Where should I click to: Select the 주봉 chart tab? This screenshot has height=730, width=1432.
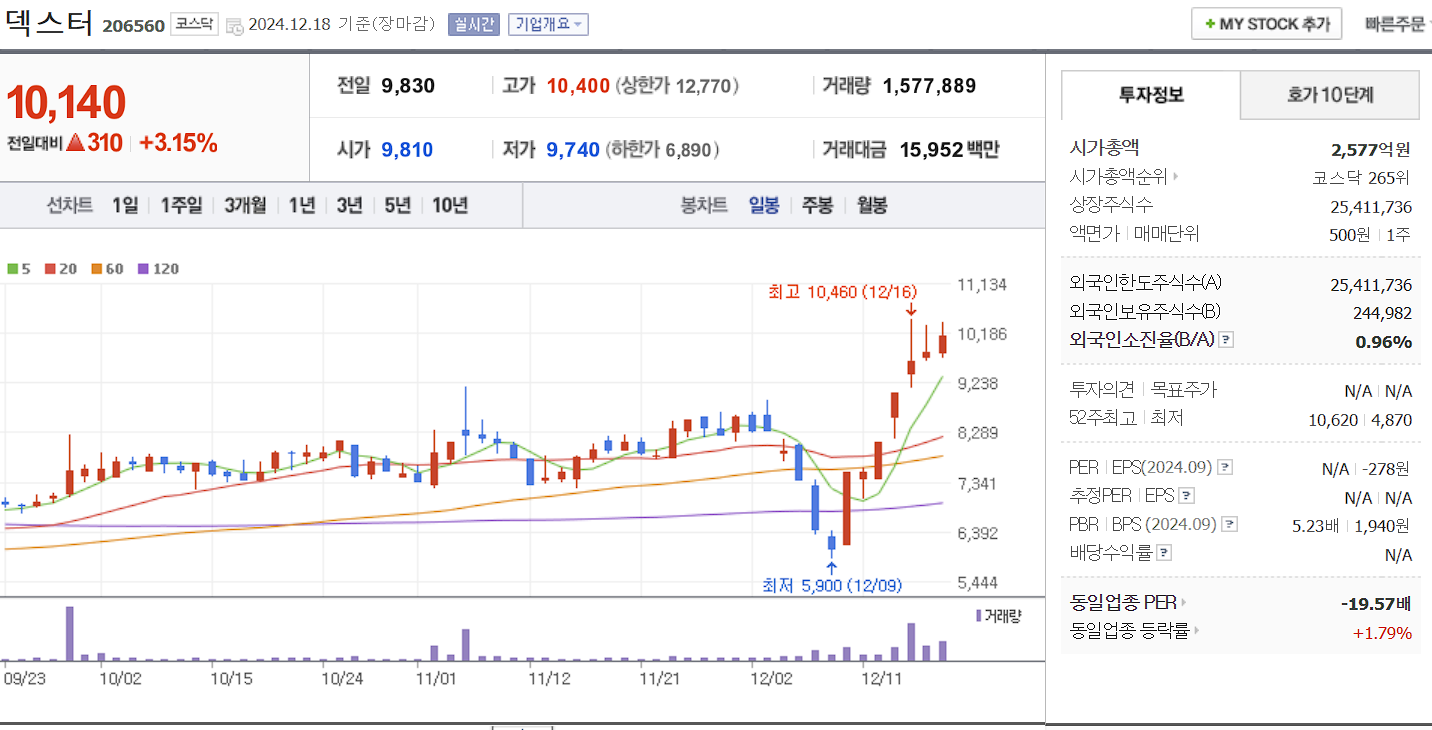(816, 204)
